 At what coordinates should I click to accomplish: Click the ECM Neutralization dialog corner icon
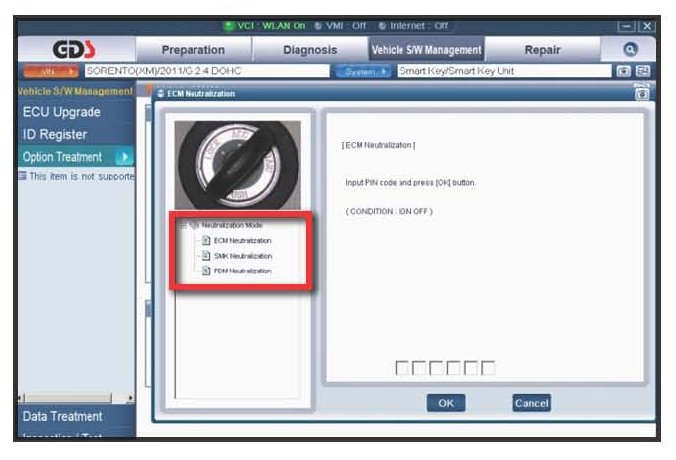(642, 93)
